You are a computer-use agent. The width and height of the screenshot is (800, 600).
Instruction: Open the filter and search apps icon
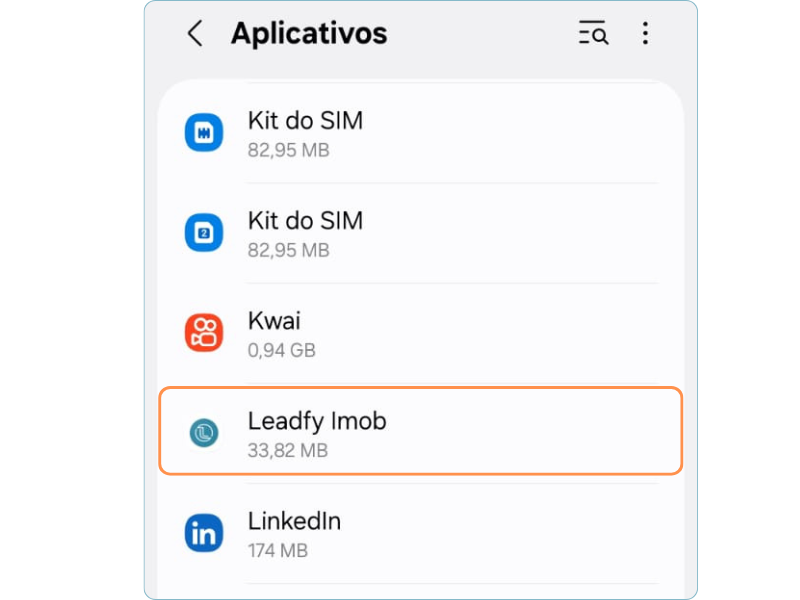[x=593, y=34]
